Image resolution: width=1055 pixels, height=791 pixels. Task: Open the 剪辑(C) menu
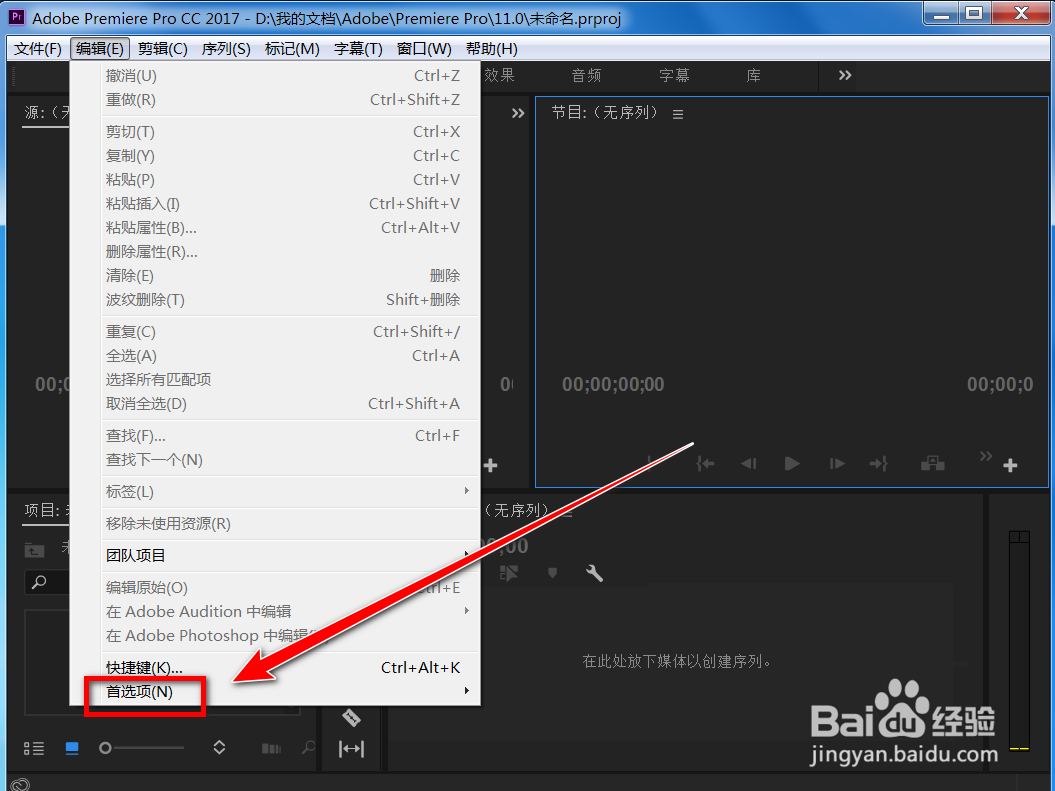click(162, 49)
